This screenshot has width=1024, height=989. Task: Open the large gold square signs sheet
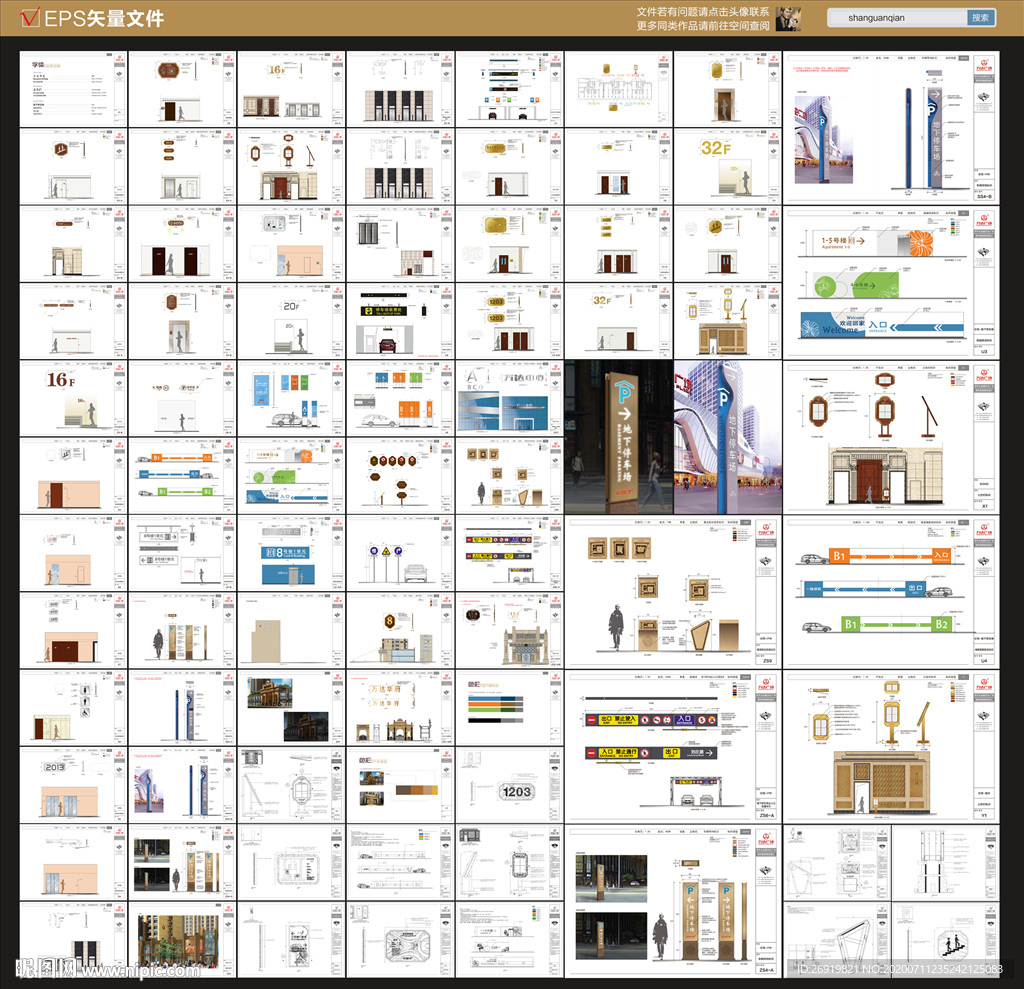(x=673, y=591)
